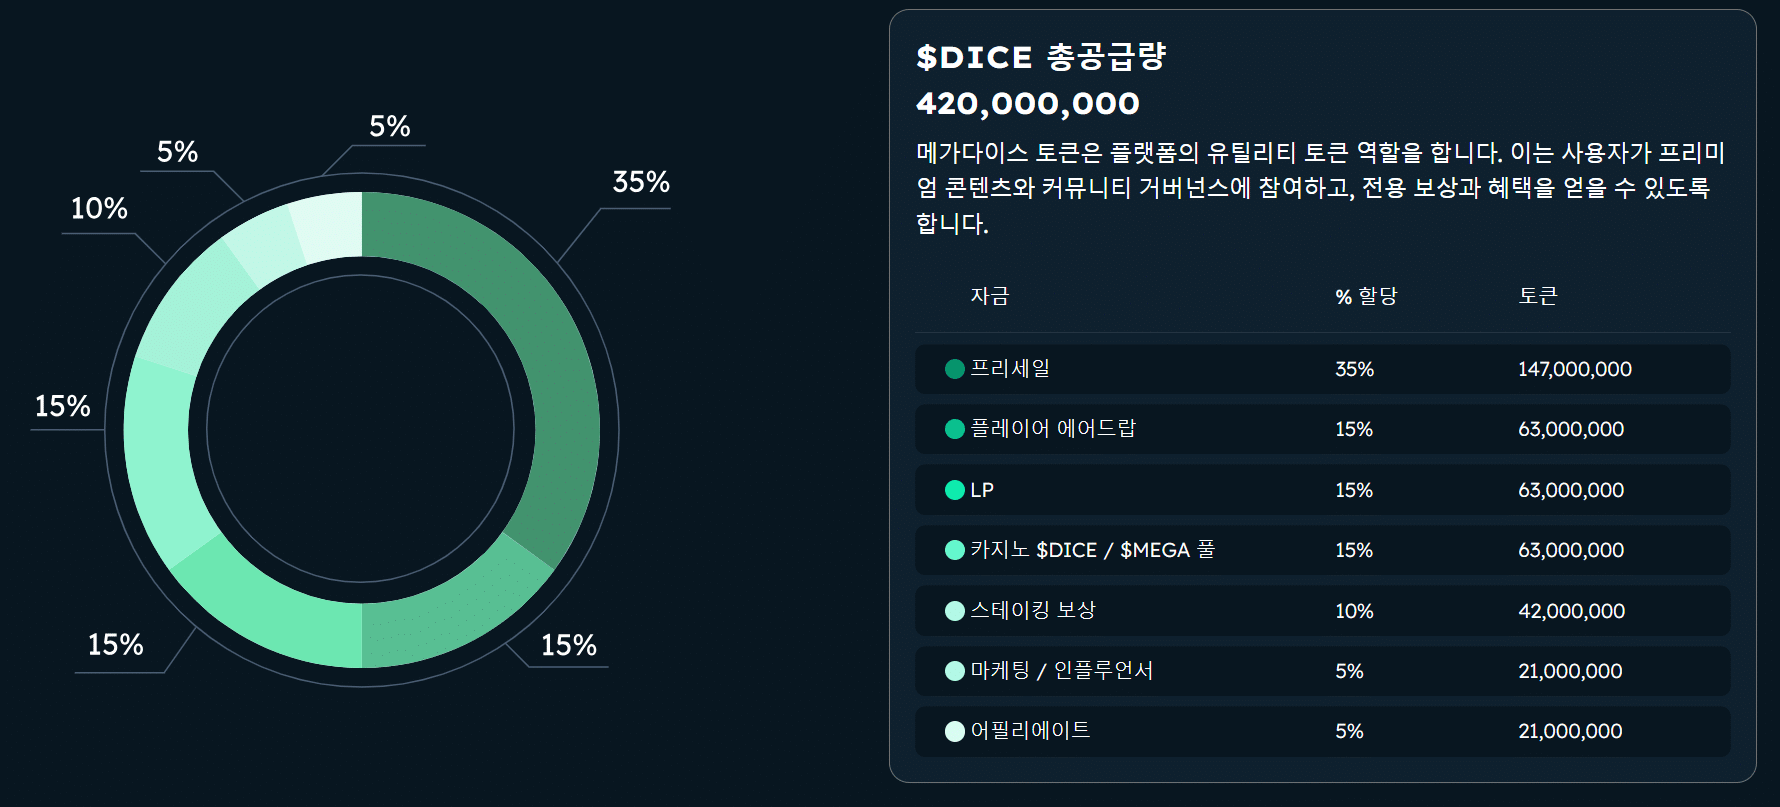The height and width of the screenshot is (807, 1780).
Task: Select the LP row label
Action: click(982, 490)
